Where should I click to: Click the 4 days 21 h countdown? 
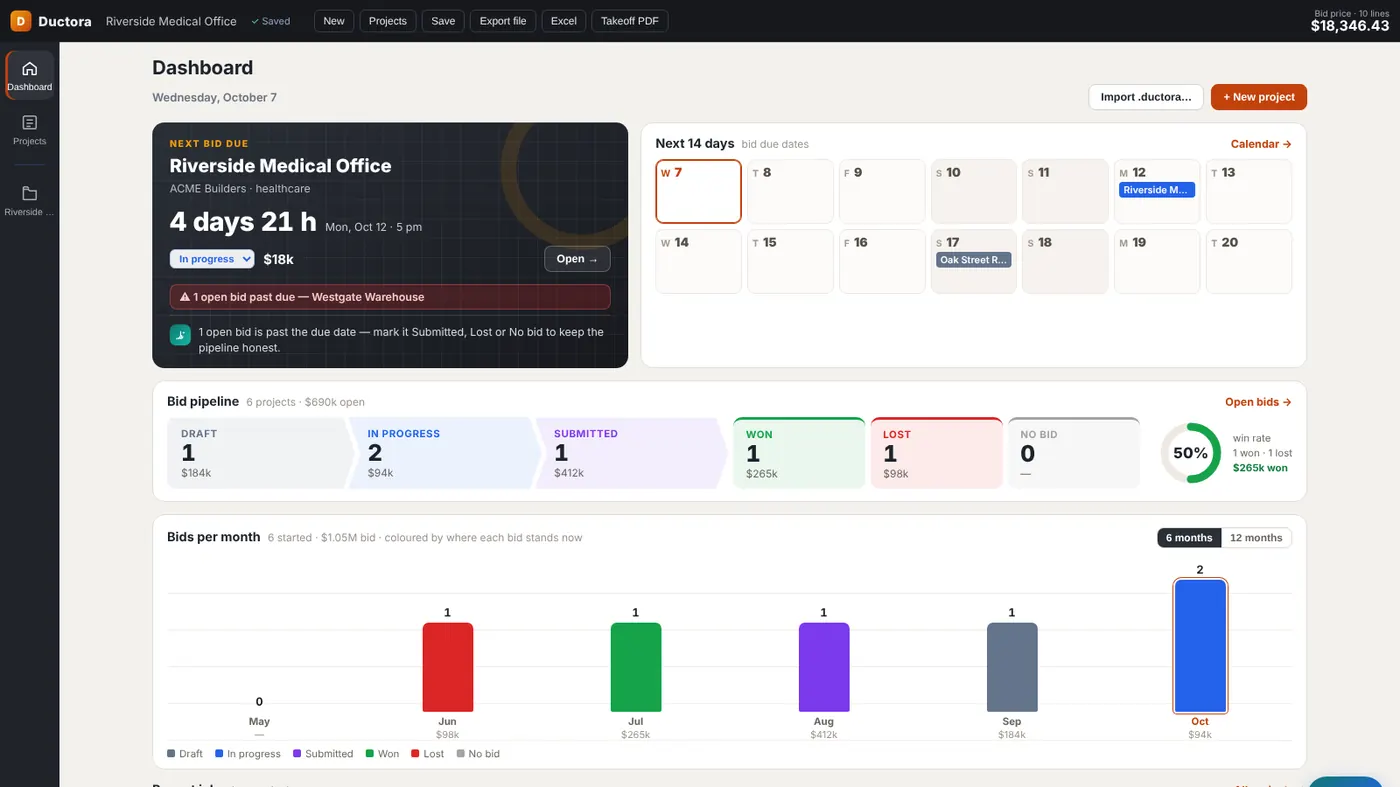243,222
